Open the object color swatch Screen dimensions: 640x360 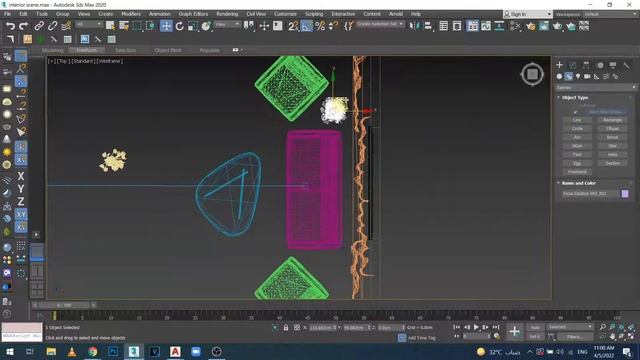625,194
